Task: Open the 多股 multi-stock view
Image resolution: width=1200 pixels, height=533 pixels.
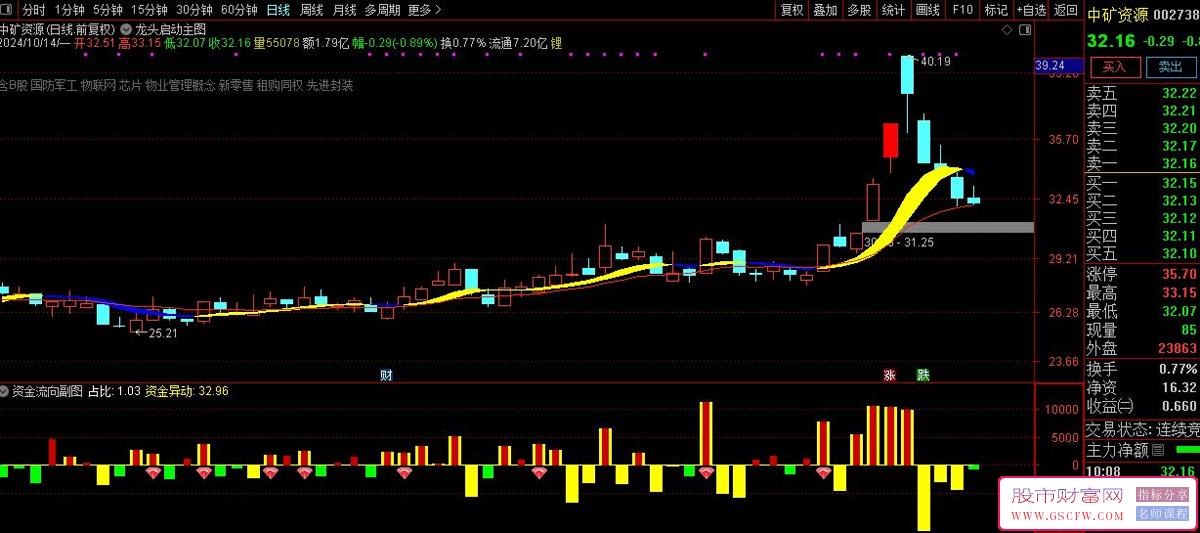Action: [x=859, y=10]
